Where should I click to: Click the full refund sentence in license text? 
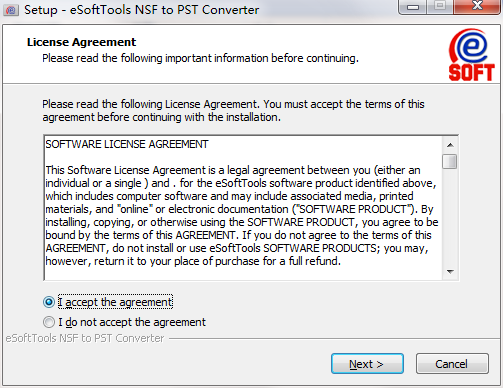click(193, 261)
